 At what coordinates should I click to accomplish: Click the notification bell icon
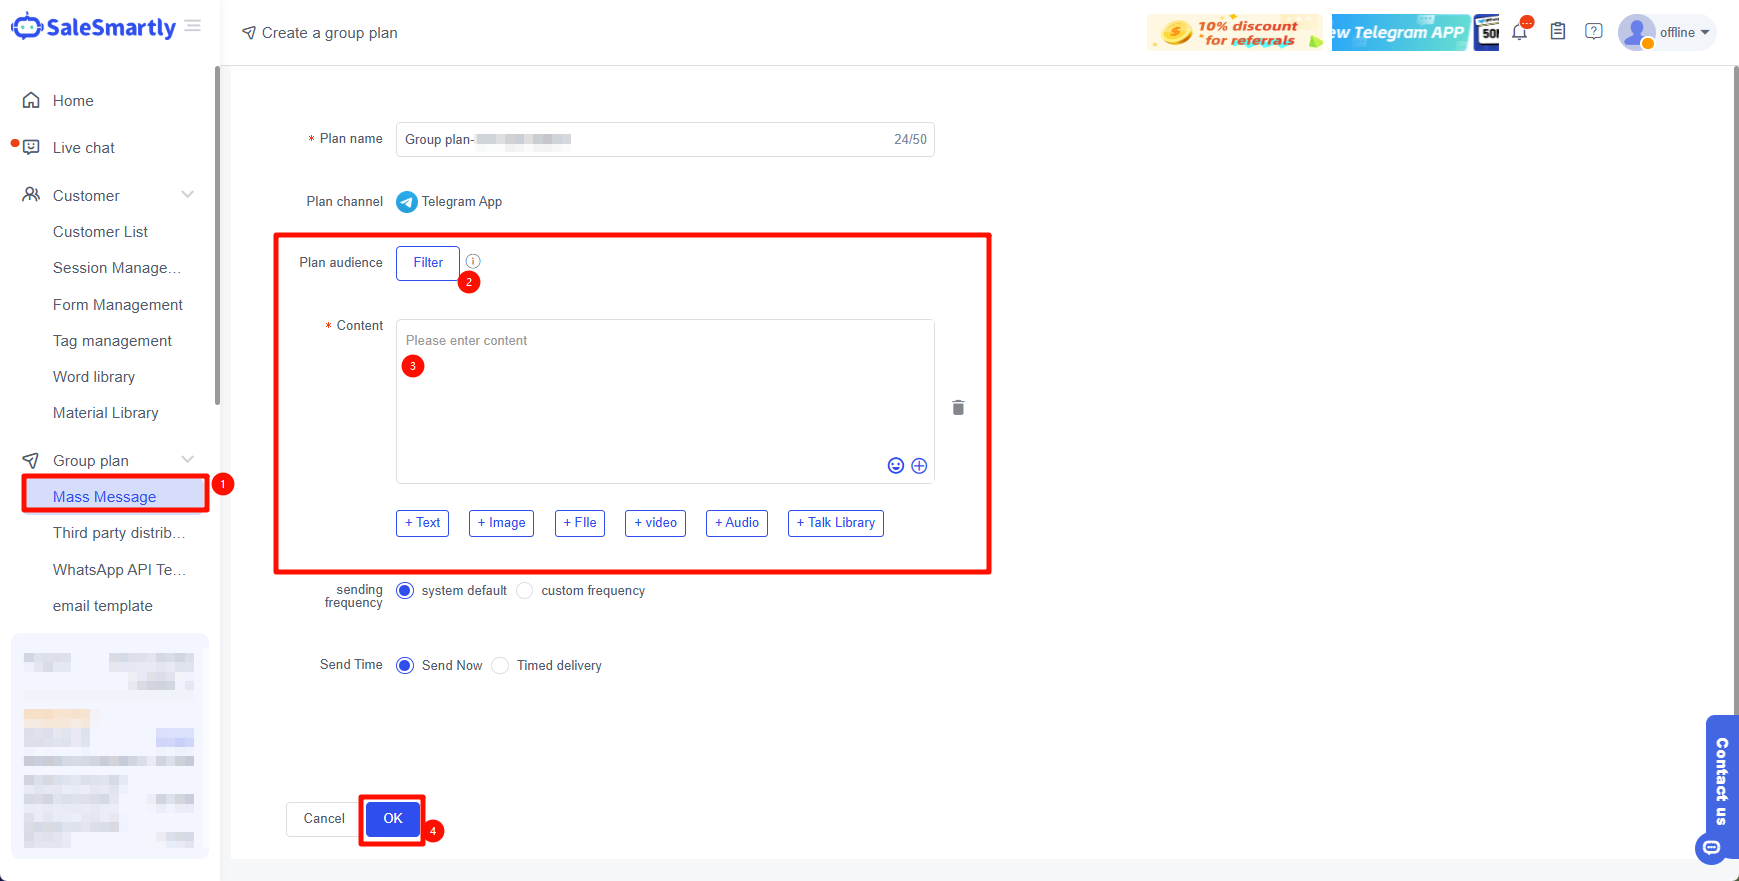tap(1519, 32)
